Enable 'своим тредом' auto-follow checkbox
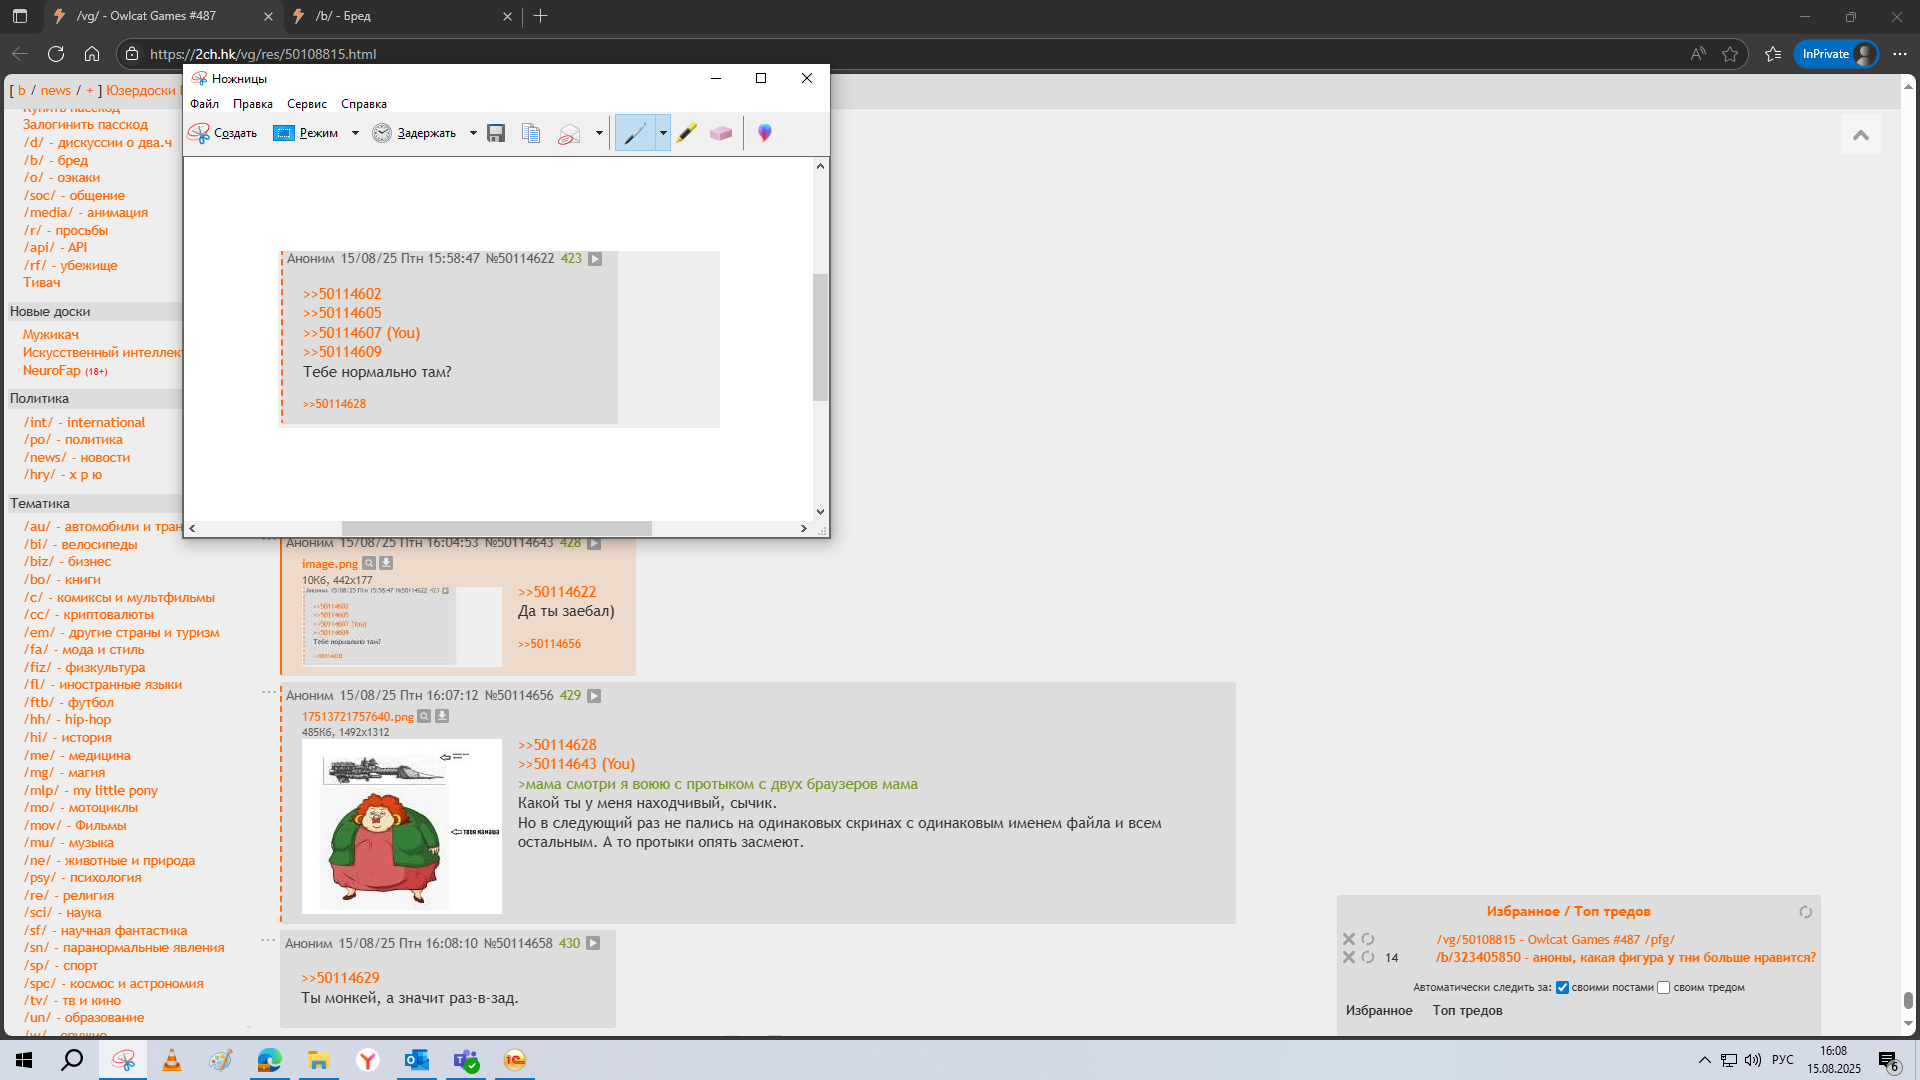The width and height of the screenshot is (1920, 1080). [1663, 987]
